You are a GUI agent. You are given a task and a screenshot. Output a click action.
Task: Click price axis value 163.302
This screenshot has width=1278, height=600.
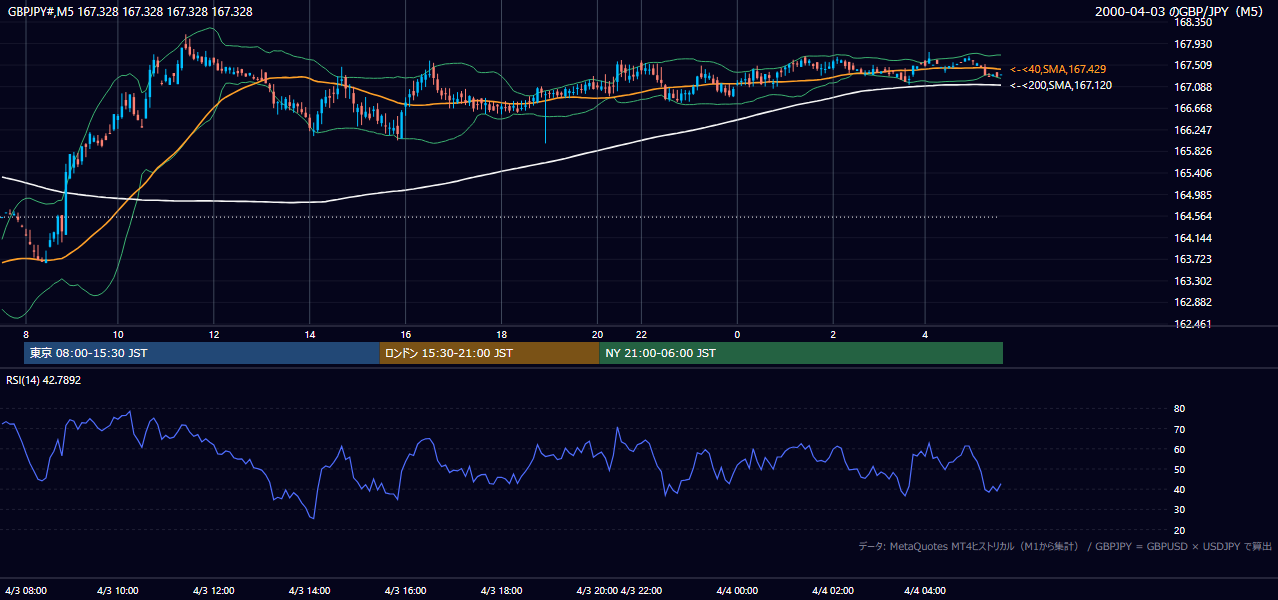[x=1193, y=281]
